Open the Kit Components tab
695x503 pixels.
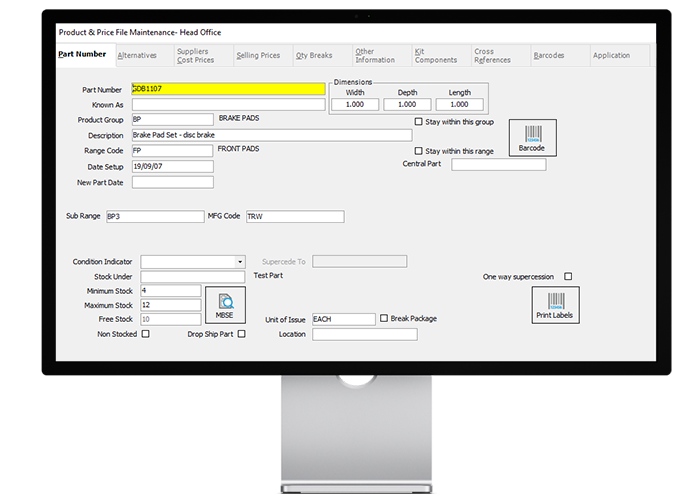(x=436, y=55)
